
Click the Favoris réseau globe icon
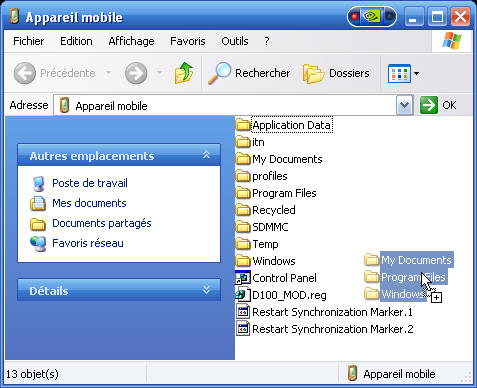38,244
